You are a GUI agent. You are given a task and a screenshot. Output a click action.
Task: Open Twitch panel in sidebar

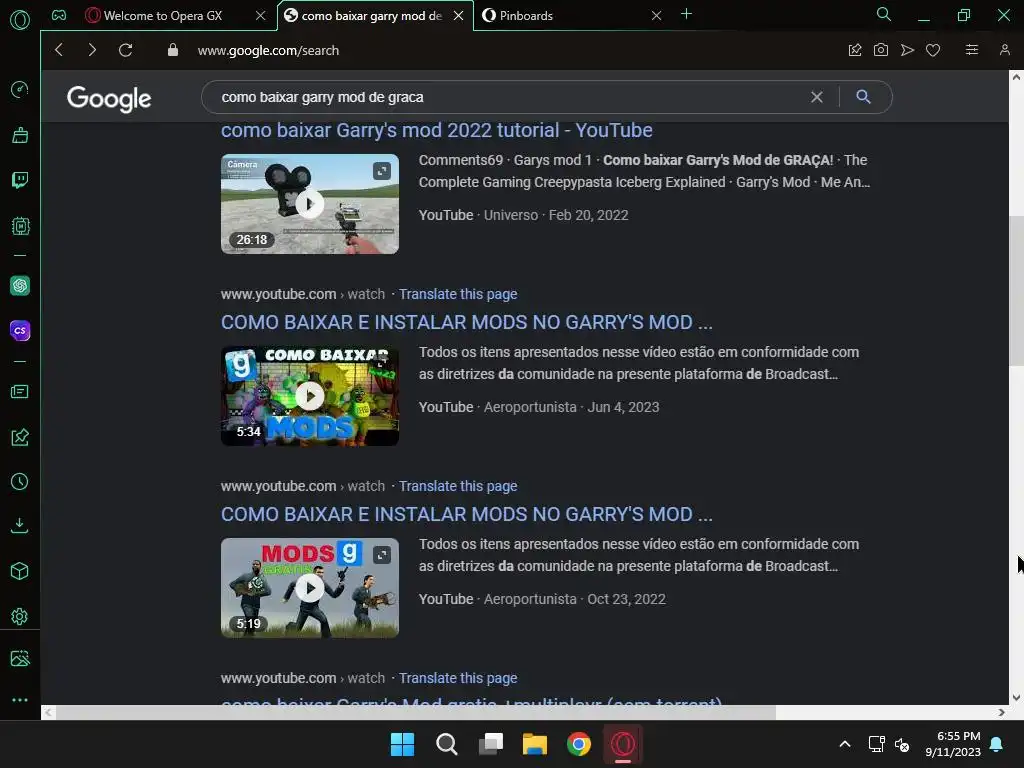pos(20,180)
